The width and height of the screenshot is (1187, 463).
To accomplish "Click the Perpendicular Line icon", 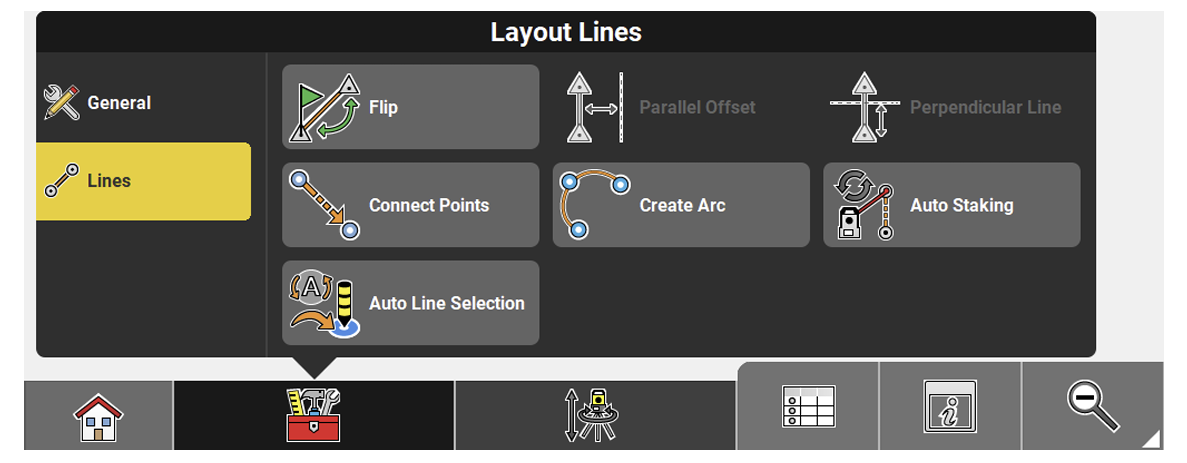I will point(864,107).
